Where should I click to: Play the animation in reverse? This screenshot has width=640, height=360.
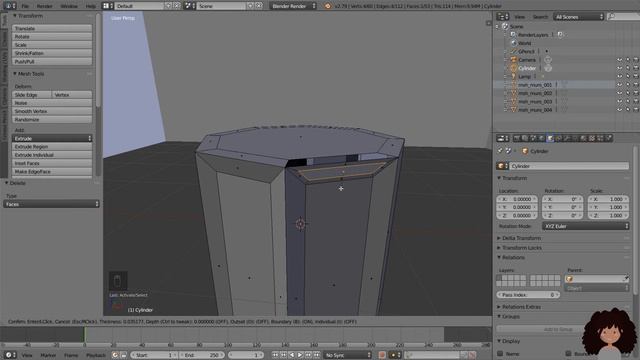coord(291,355)
